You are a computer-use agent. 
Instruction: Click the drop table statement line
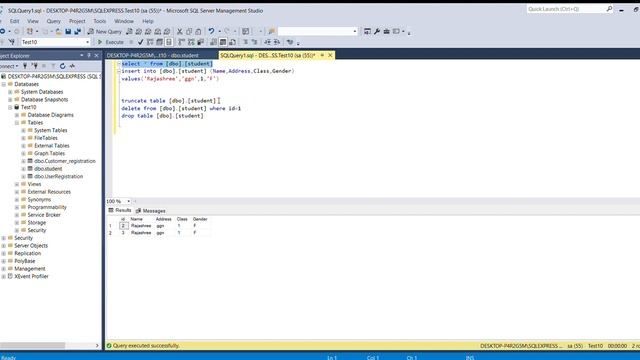(x=162, y=116)
